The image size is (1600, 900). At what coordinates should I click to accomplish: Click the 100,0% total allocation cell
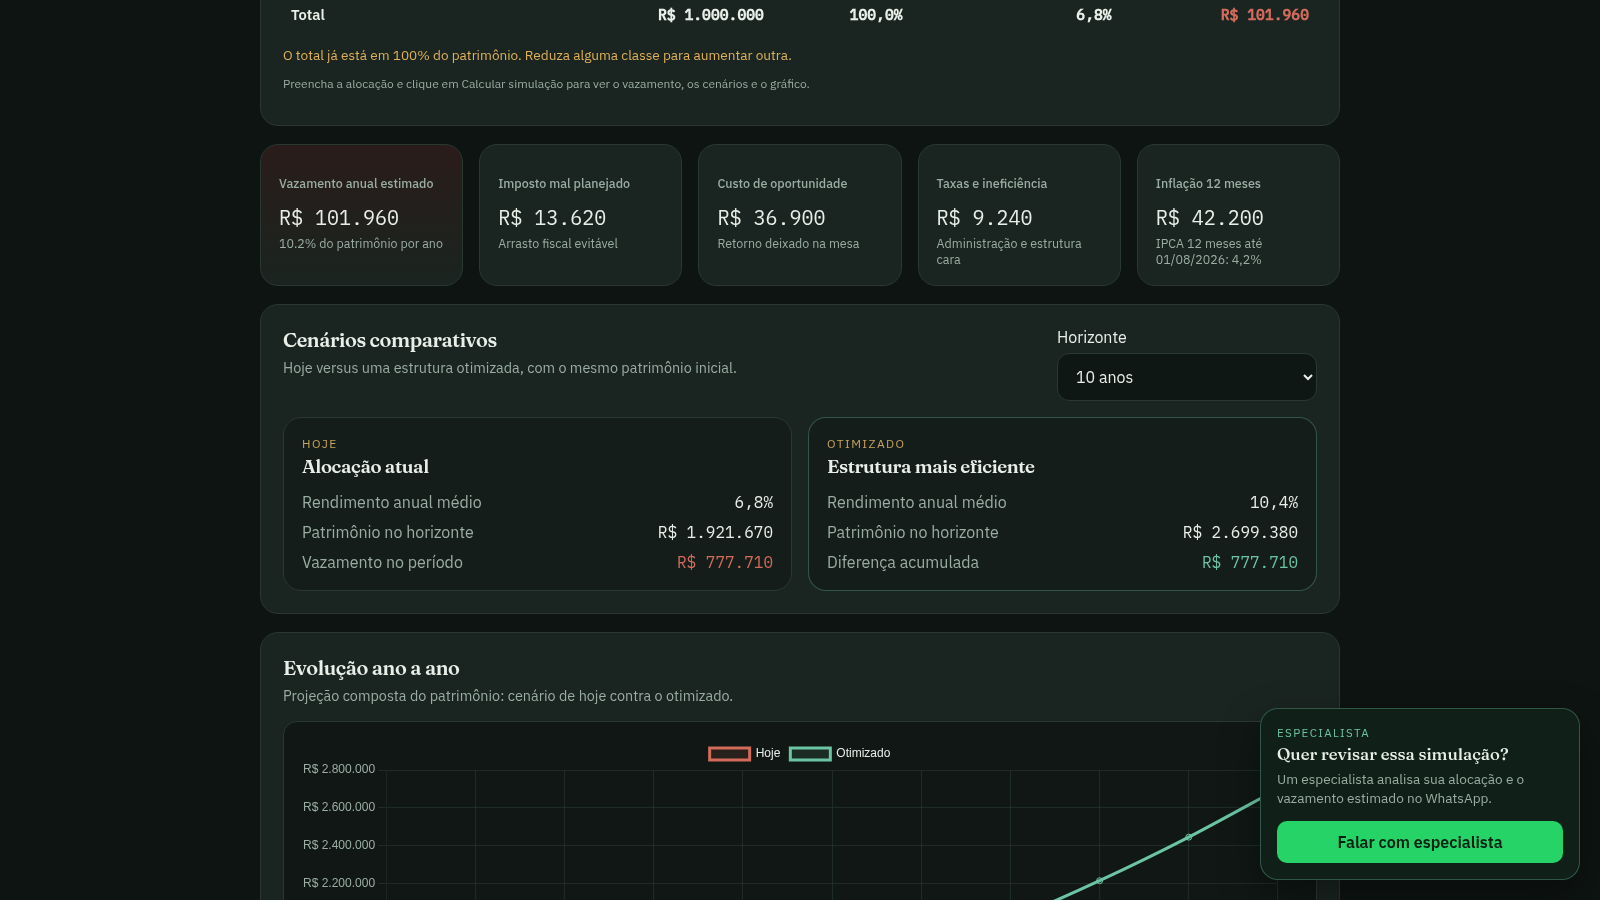point(876,15)
